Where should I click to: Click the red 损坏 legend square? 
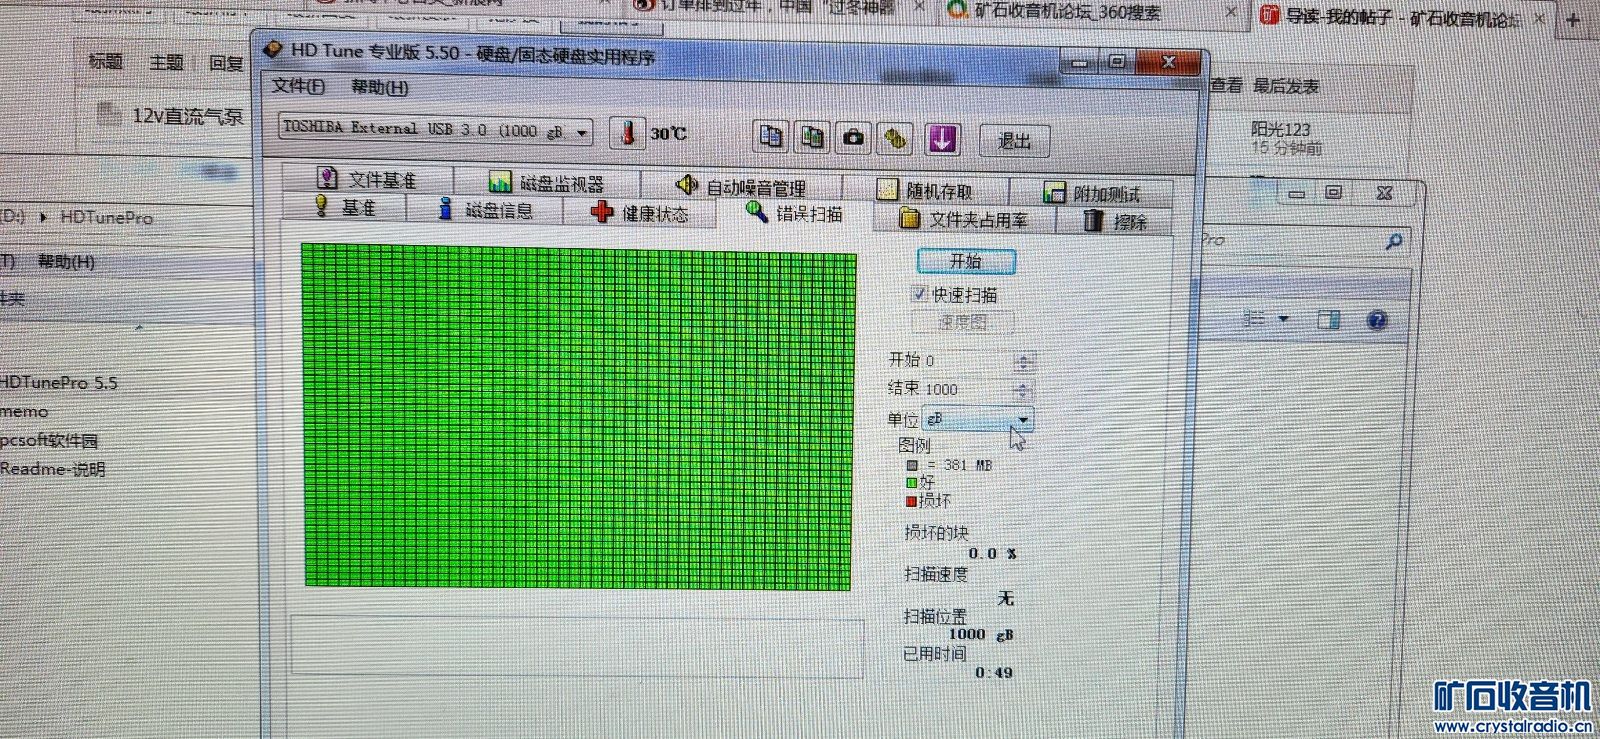[x=911, y=501]
